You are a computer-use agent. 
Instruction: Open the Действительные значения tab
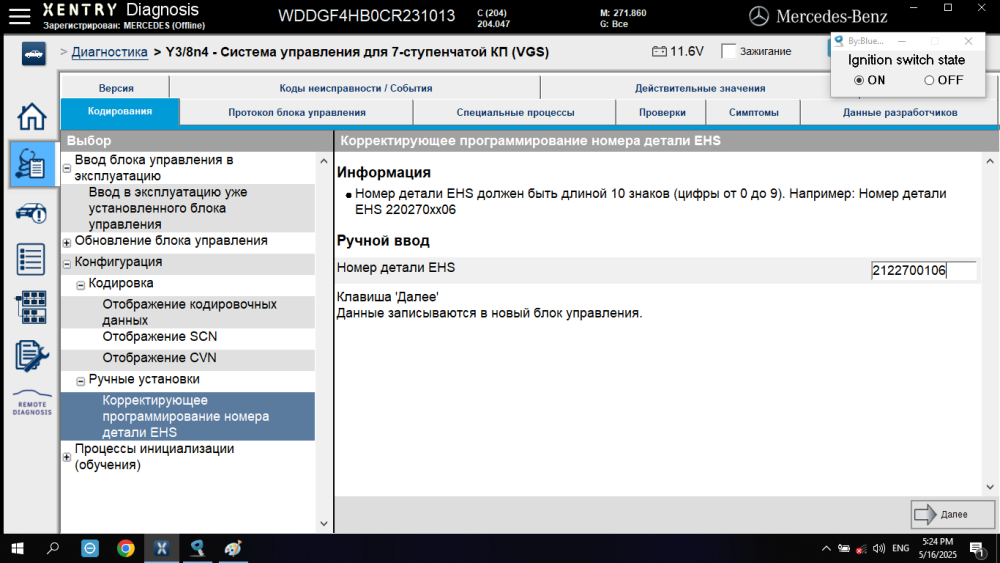pyautogui.click(x=700, y=88)
